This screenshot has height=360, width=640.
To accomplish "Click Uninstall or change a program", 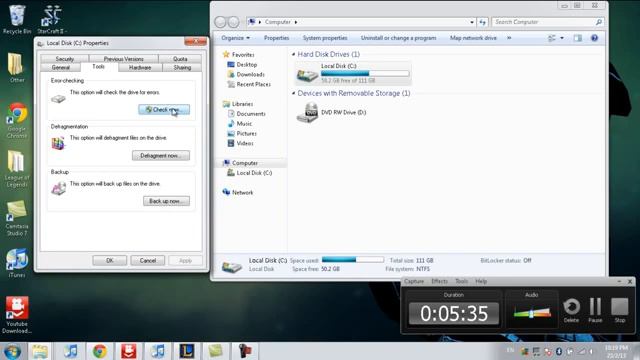I will pos(398,38).
